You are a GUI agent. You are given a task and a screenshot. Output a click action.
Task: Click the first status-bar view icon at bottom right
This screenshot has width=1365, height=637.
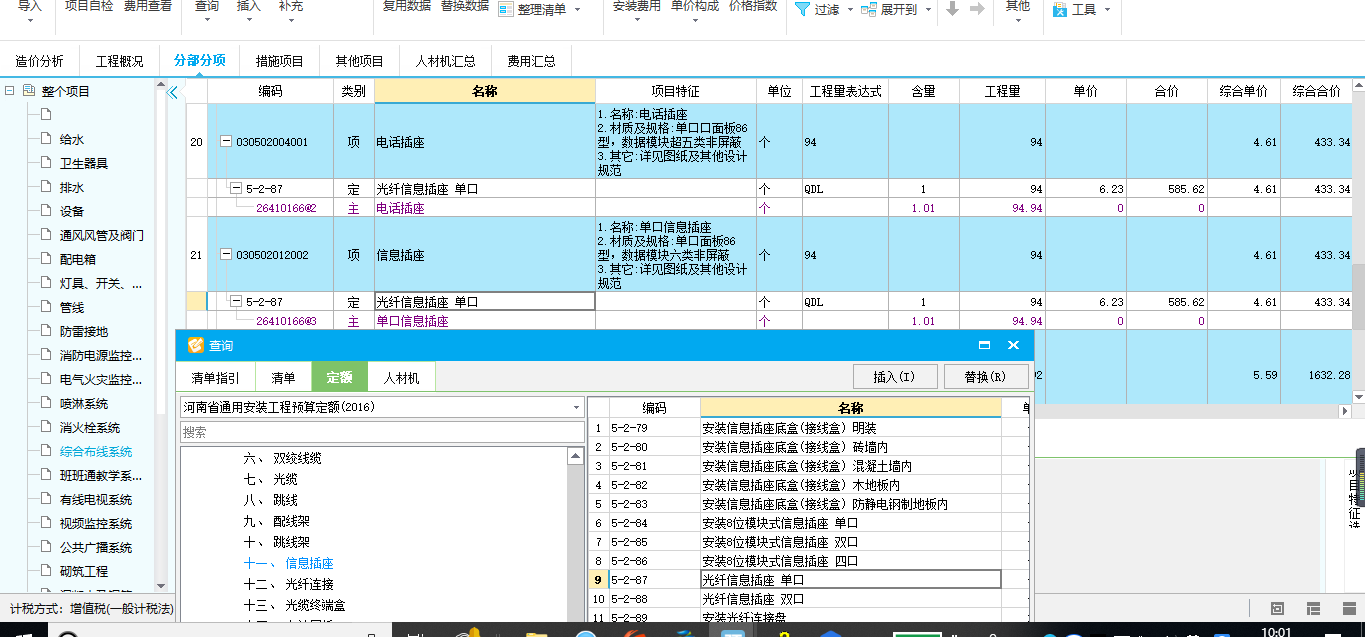coord(1277,608)
